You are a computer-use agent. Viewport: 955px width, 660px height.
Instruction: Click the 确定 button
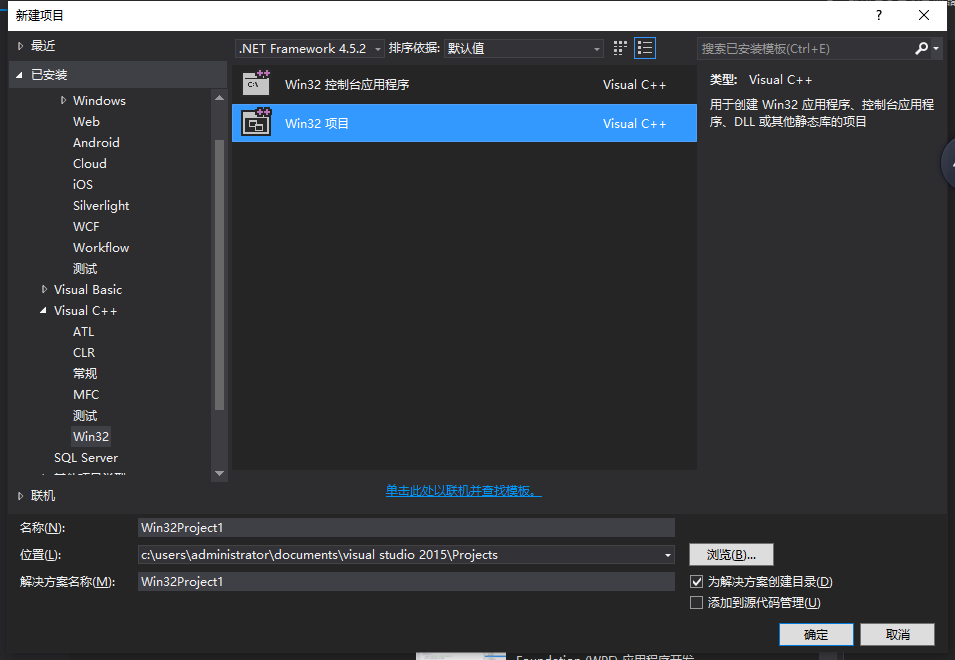[816, 634]
